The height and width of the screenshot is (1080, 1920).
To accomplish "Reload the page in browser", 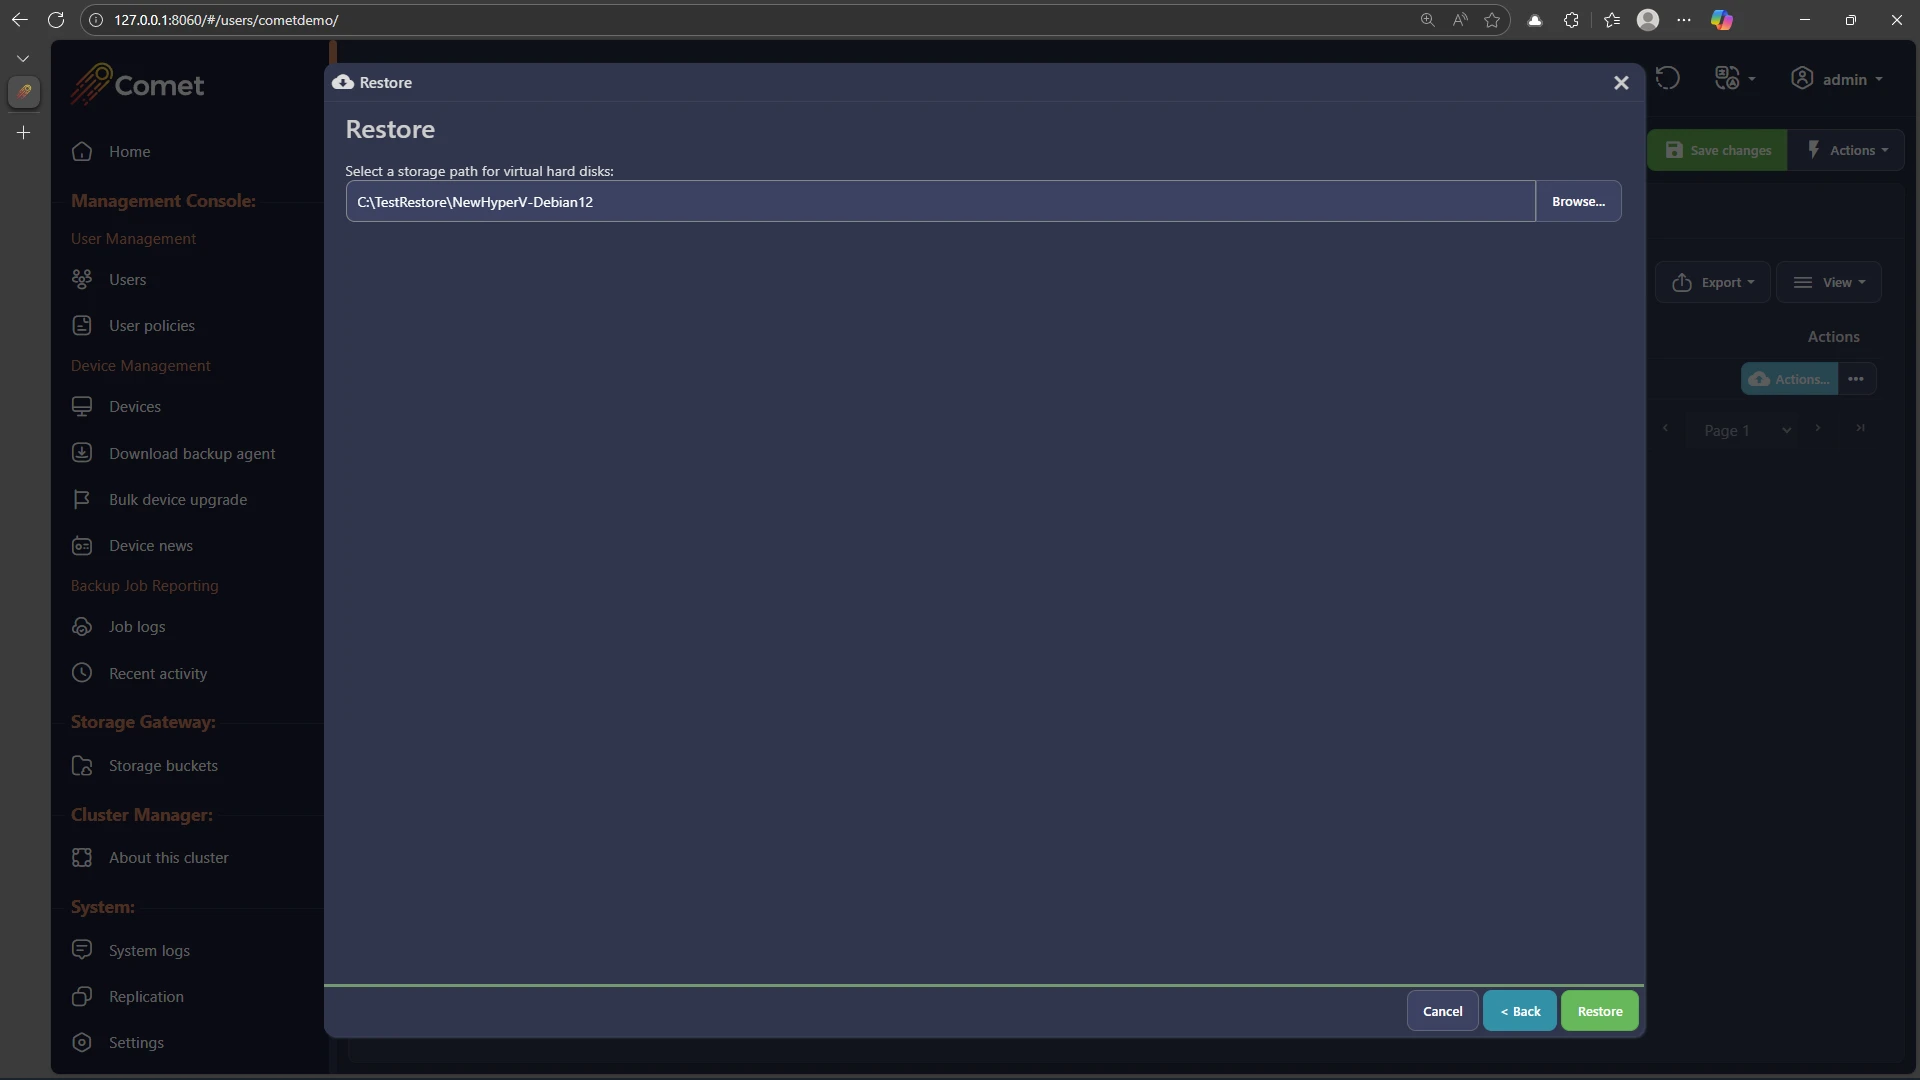I will (56, 20).
